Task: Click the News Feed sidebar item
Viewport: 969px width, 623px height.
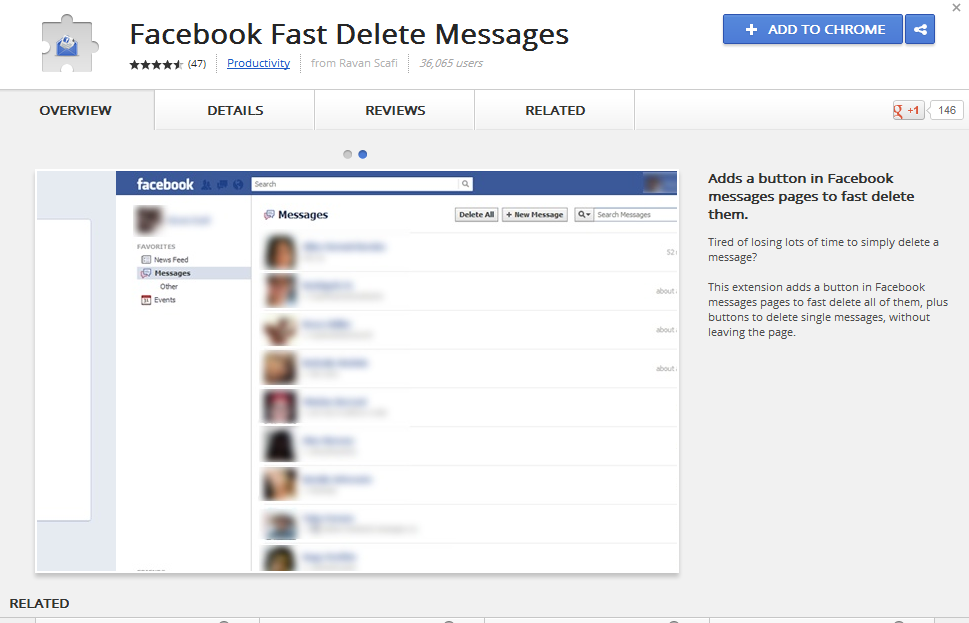Action: tap(171, 260)
